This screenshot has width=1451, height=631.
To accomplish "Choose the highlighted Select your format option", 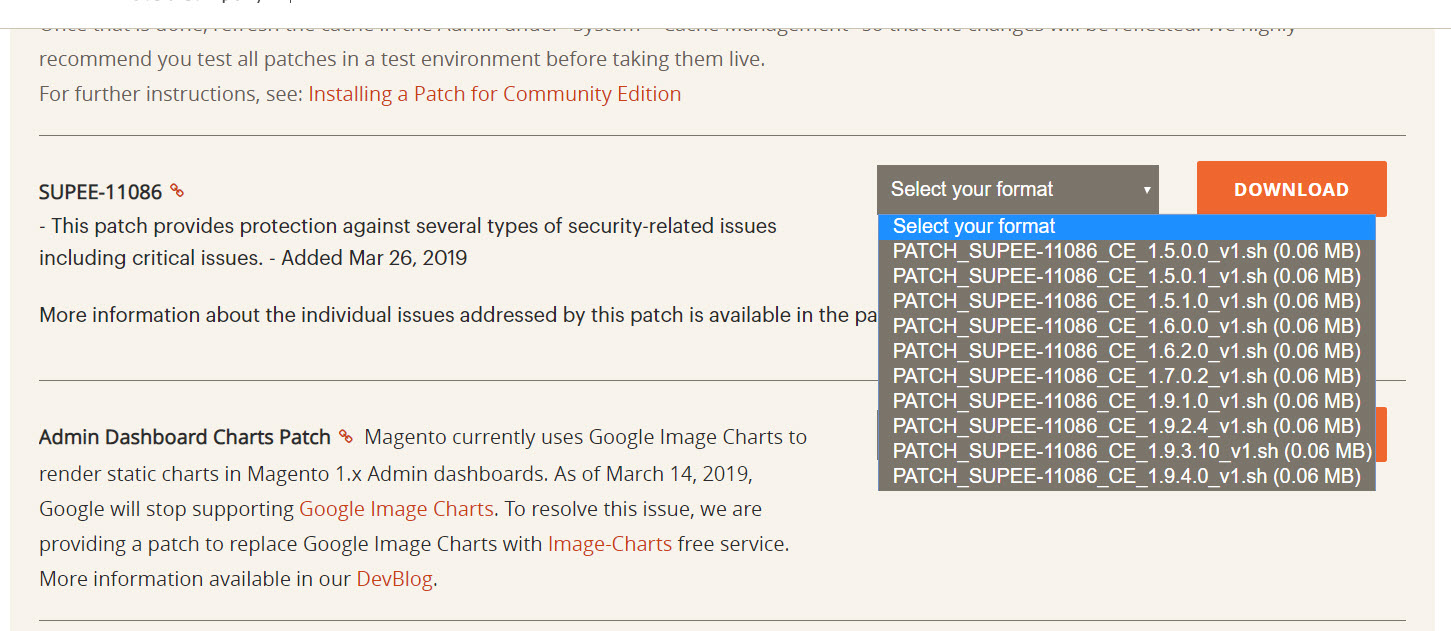I will [1127, 226].
